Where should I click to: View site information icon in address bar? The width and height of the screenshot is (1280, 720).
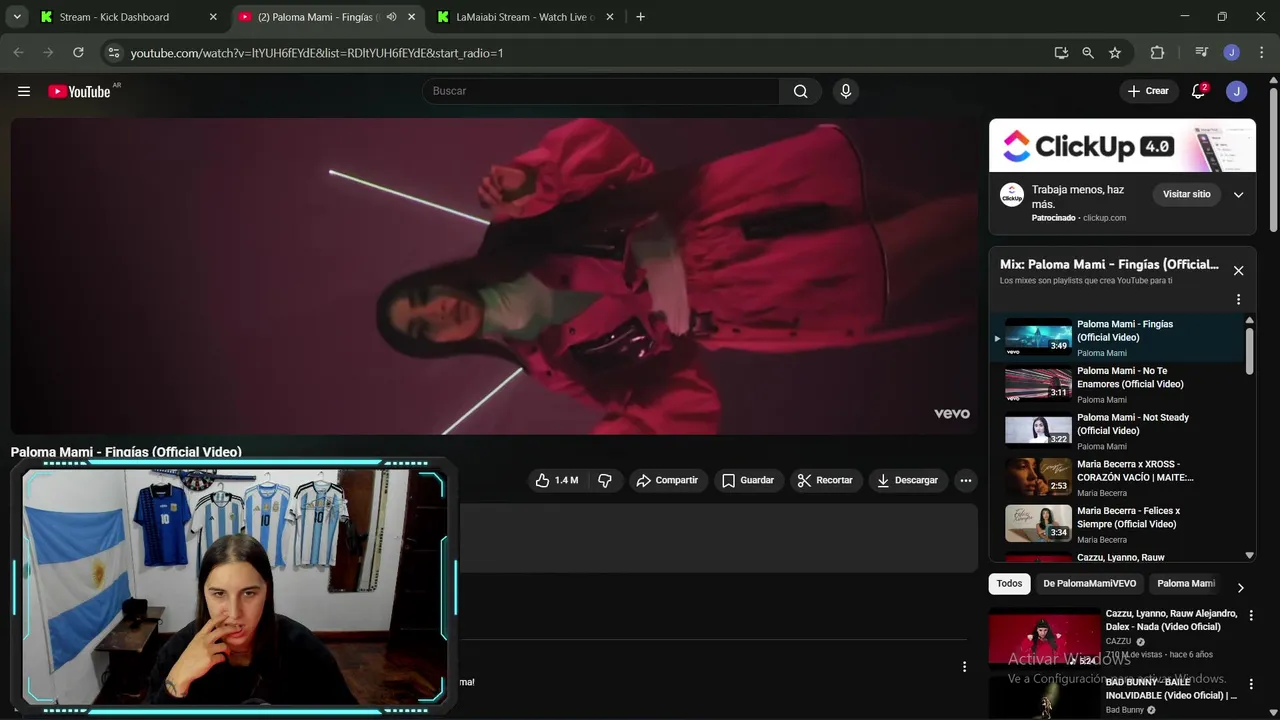tap(114, 53)
